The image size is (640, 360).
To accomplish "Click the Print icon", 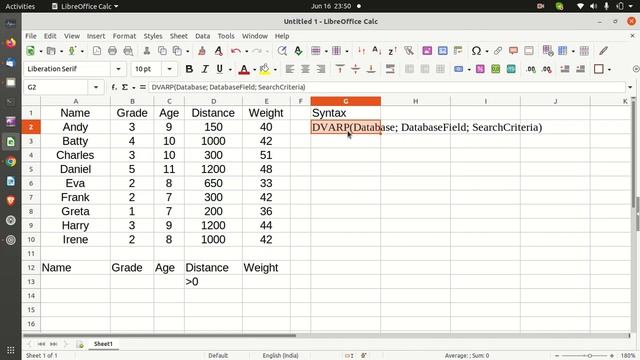I will click(x=112, y=51).
